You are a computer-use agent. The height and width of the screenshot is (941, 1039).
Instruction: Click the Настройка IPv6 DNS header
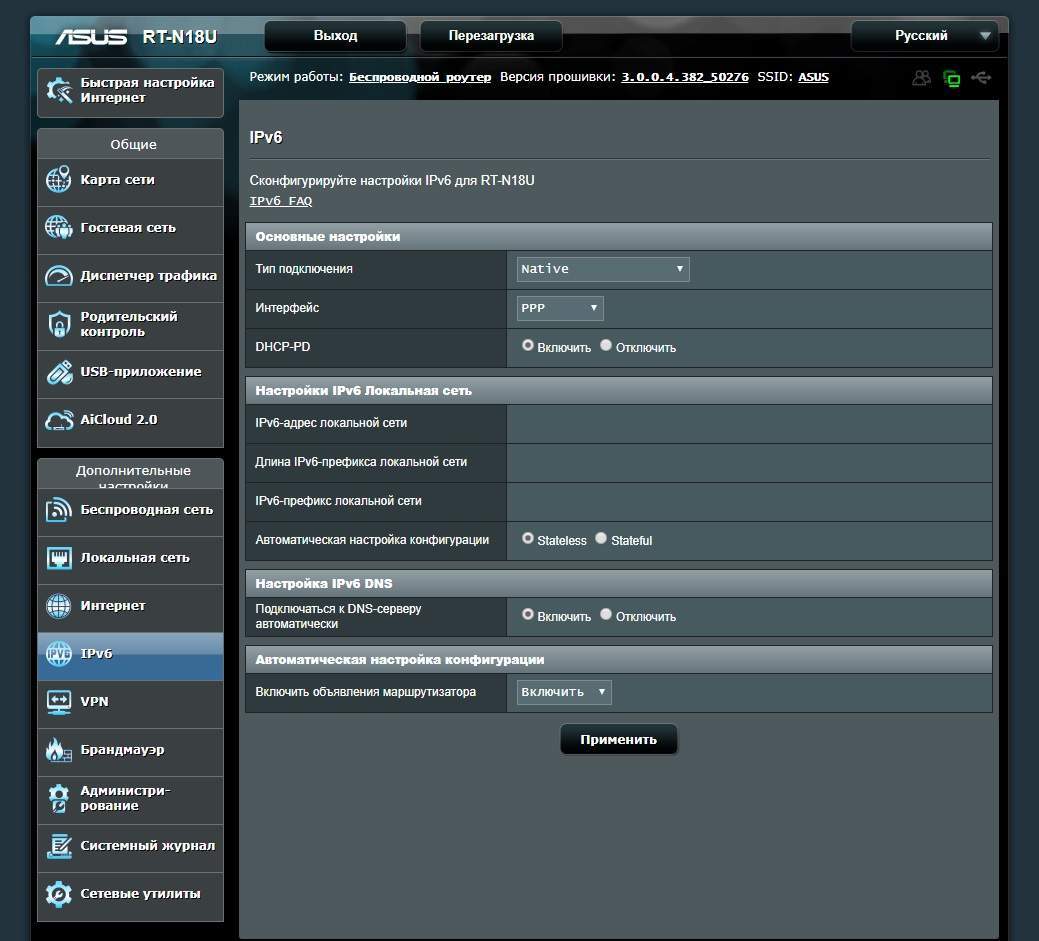(618, 584)
